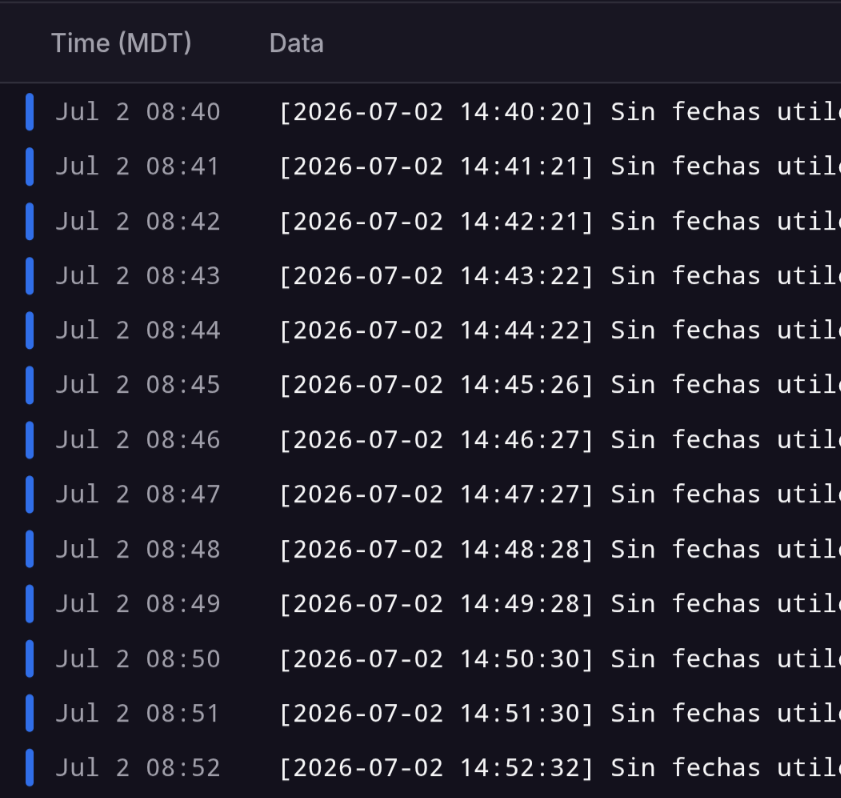Click the blue level bar of 08:40 row
The width and height of the screenshot is (841, 798).
click(29, 112)
